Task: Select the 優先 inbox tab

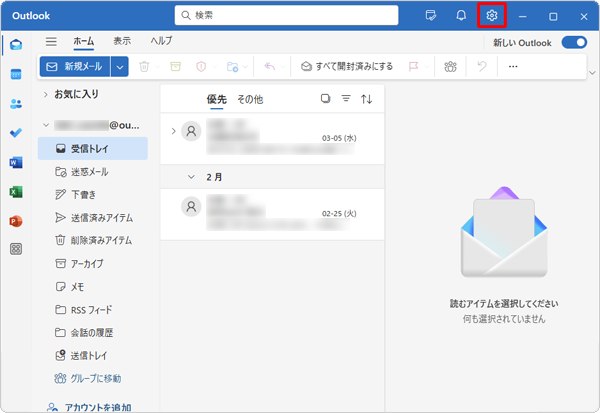Action: point(217,99)
